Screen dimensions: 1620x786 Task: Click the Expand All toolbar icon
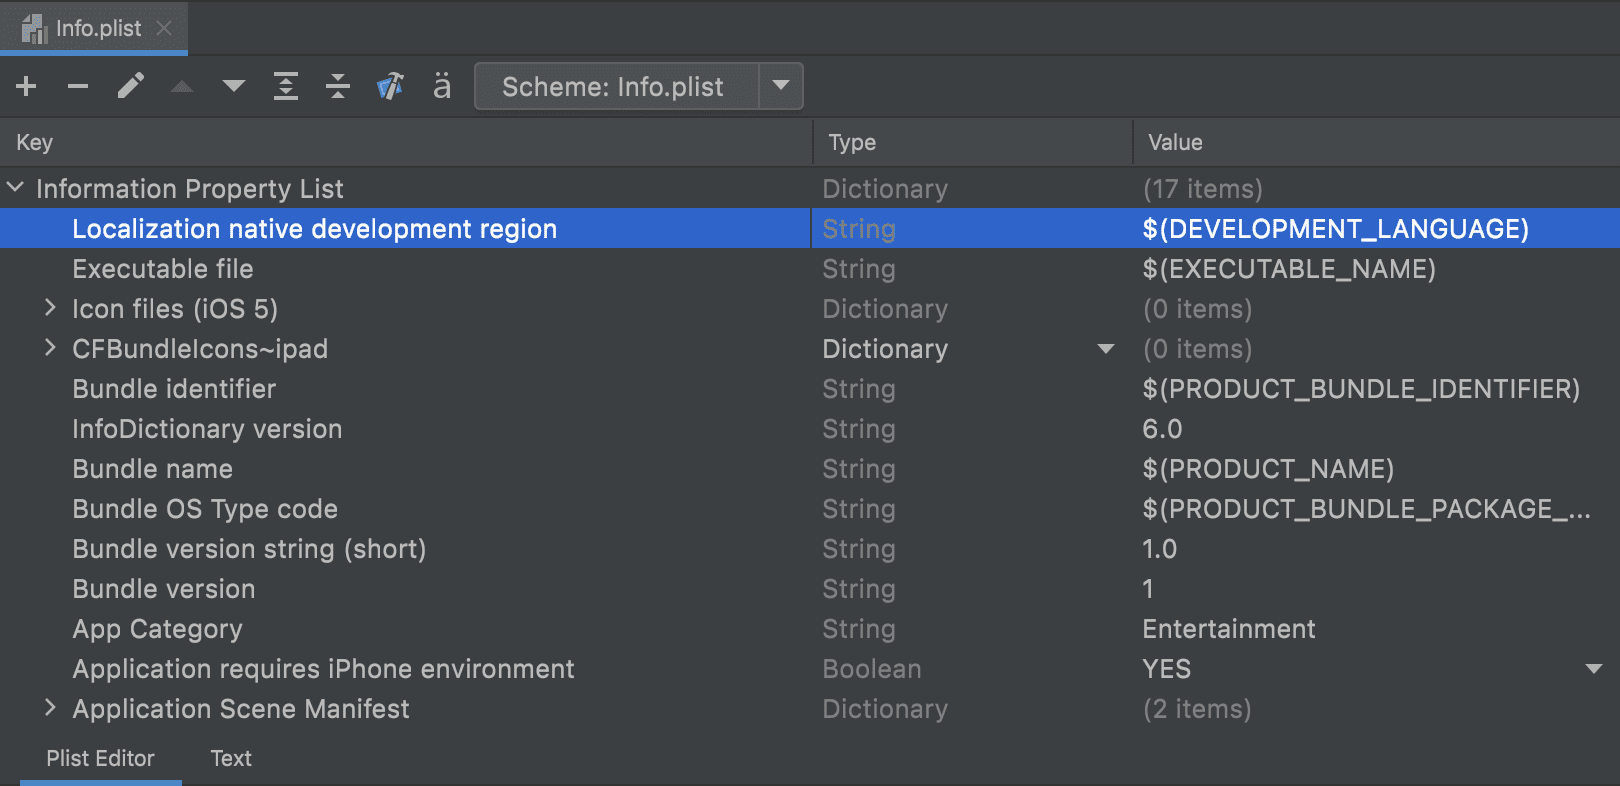click(x=286, y=87)
